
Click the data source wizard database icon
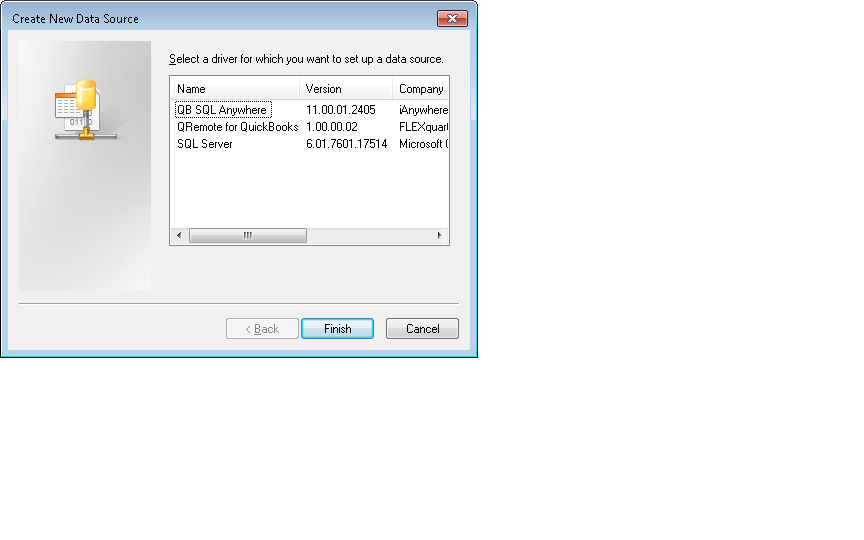[85, 110]
